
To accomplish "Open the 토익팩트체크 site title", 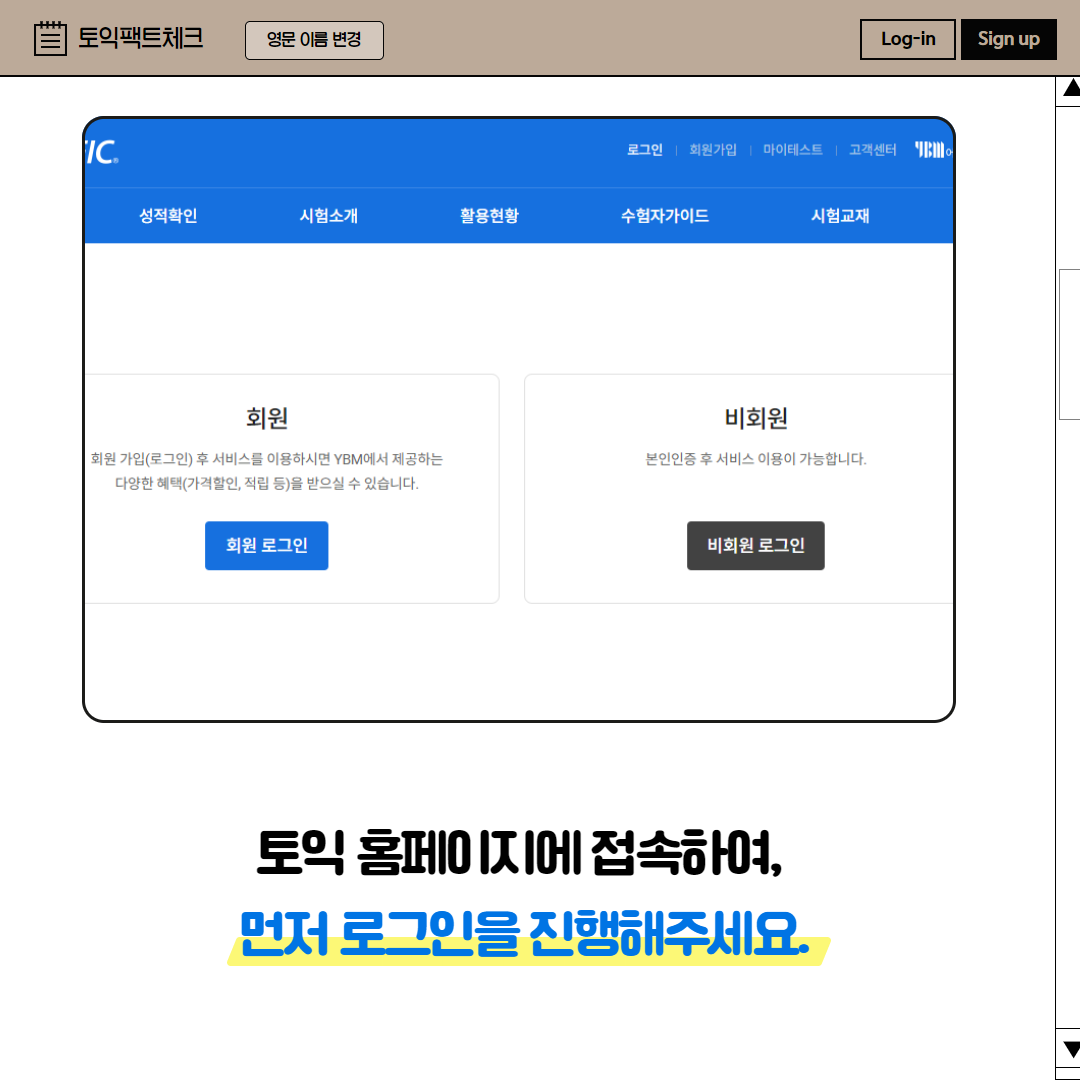I will (141, 38).
